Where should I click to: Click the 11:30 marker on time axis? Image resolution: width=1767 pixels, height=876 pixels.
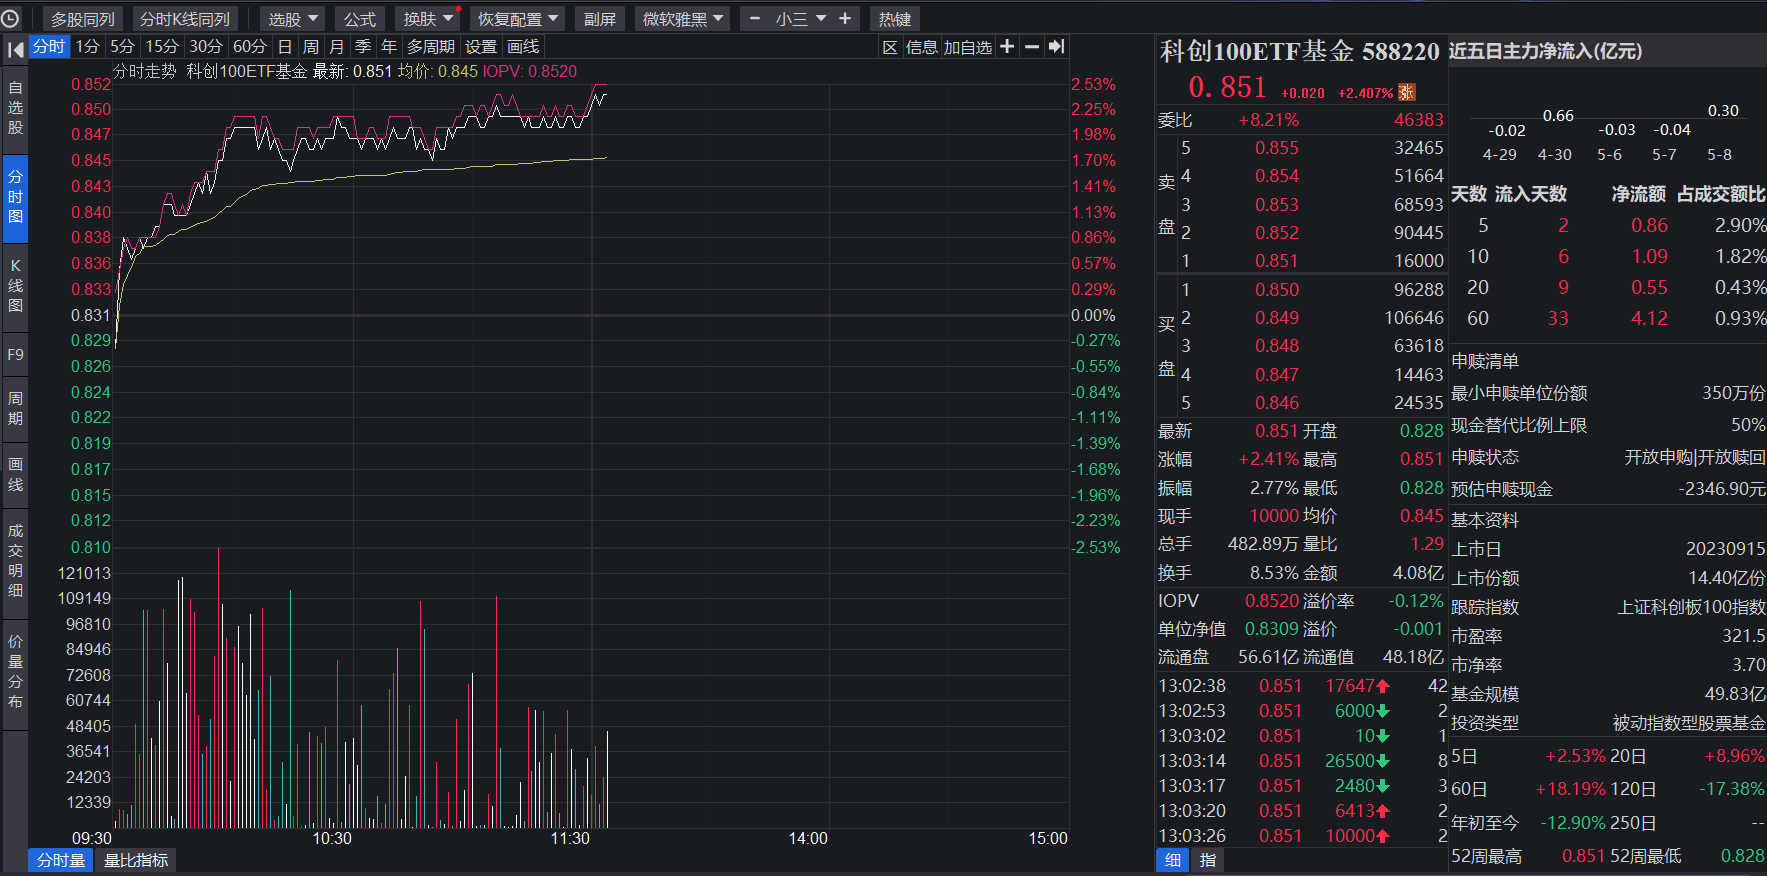[x=570, y=838]
